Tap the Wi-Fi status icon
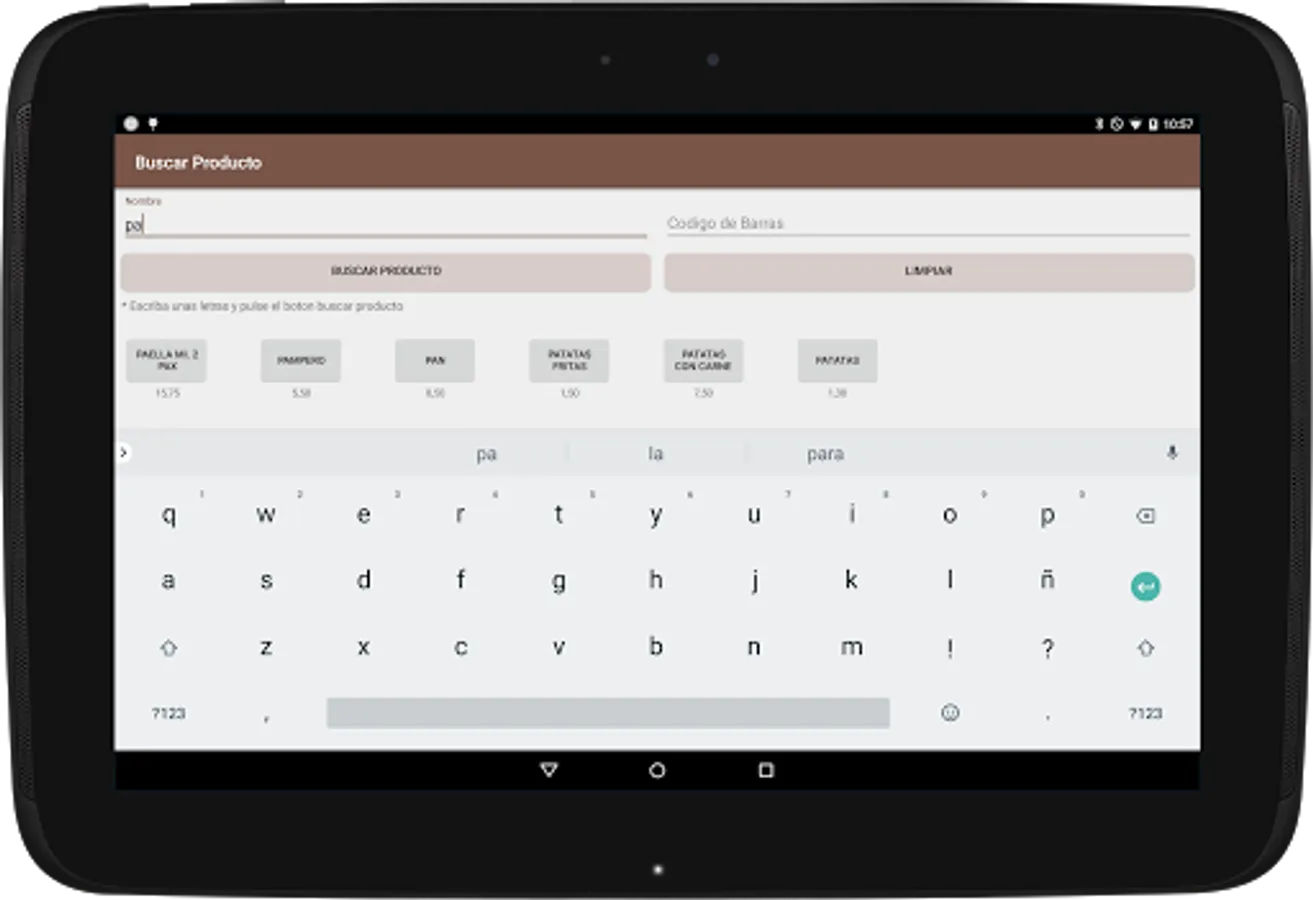This screenshot has height=900, width=1313. [1135, 124]
